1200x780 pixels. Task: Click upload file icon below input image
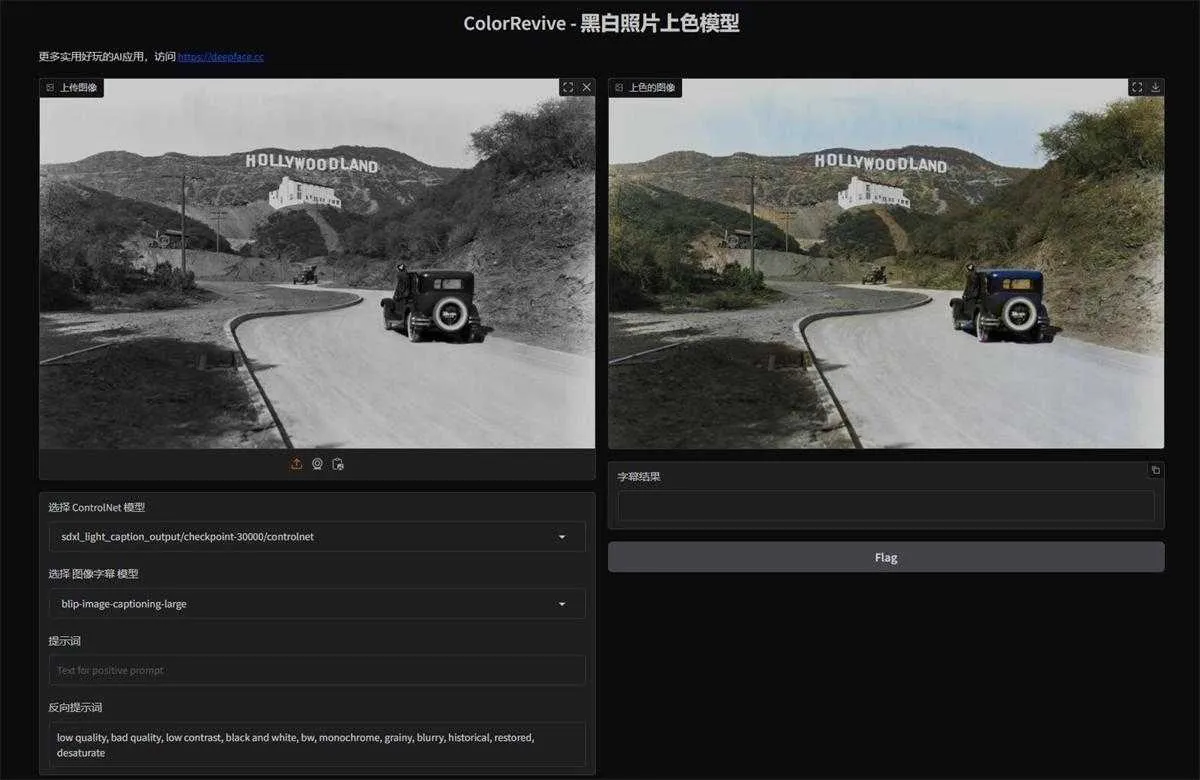click(x=296, y=464)
